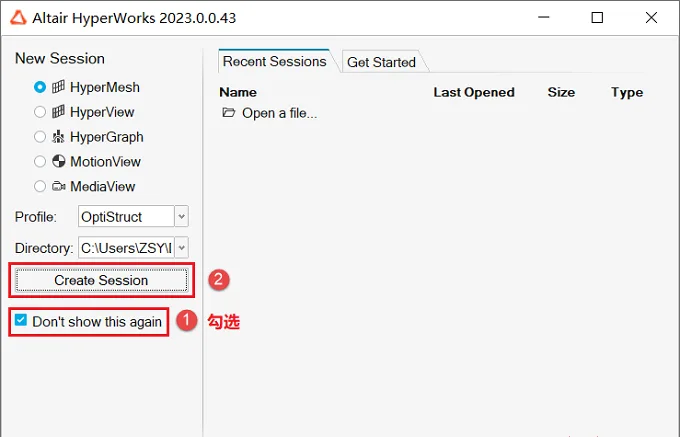Select the HyperMesh radio button
The image size is (680, 437).
click(x=40, y=87)
